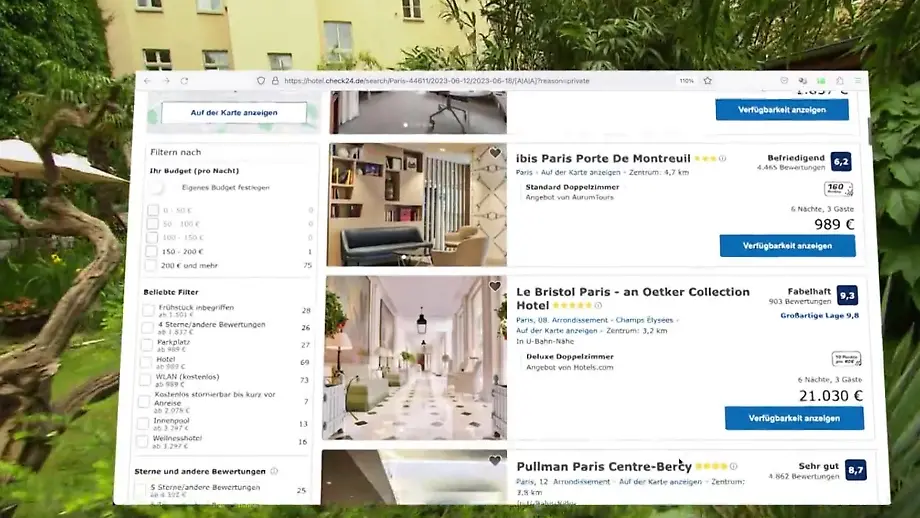The width and height of the screenshot is (920, 518).
Task: Save Pullman Paris Centre-Bercy with the heart icon
Action: tap(494, 461)
